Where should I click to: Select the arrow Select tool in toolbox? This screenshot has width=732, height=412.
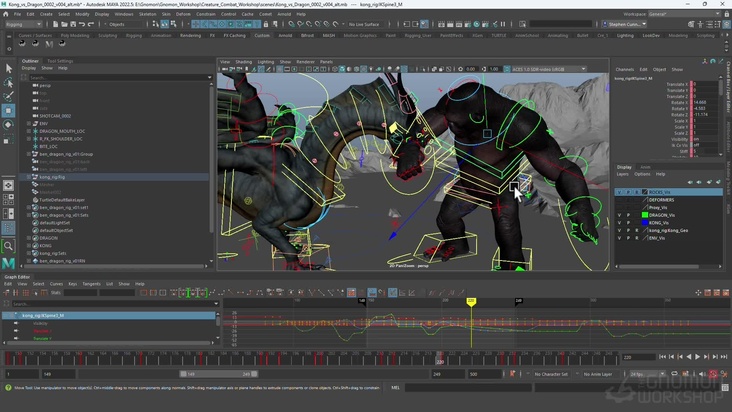coord(8,68)
